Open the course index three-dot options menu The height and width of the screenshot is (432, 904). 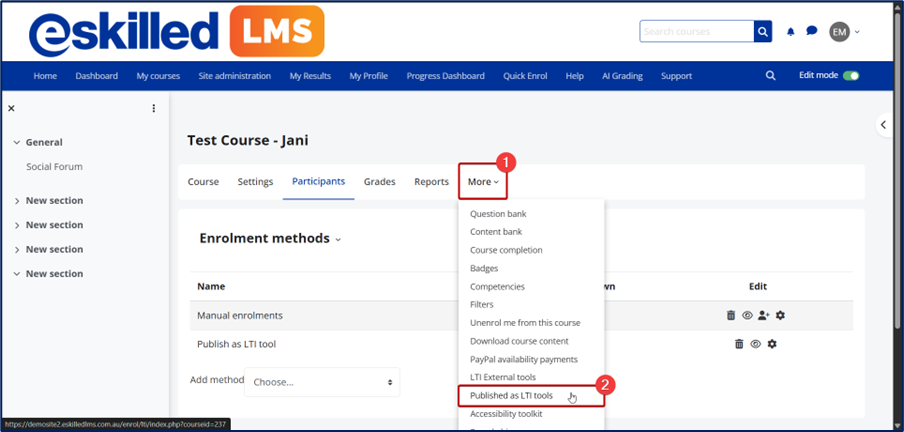click(x=154, y=108)
